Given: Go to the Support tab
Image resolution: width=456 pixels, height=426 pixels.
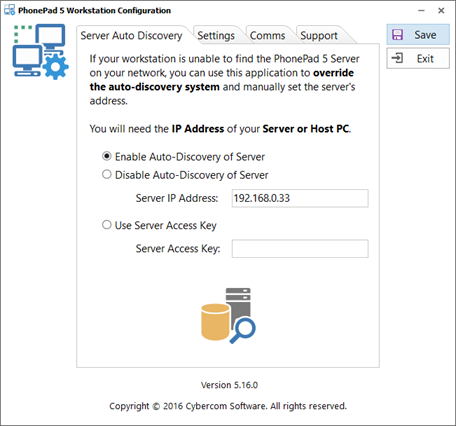Looking at the screenshot, I should coord(319,35).
